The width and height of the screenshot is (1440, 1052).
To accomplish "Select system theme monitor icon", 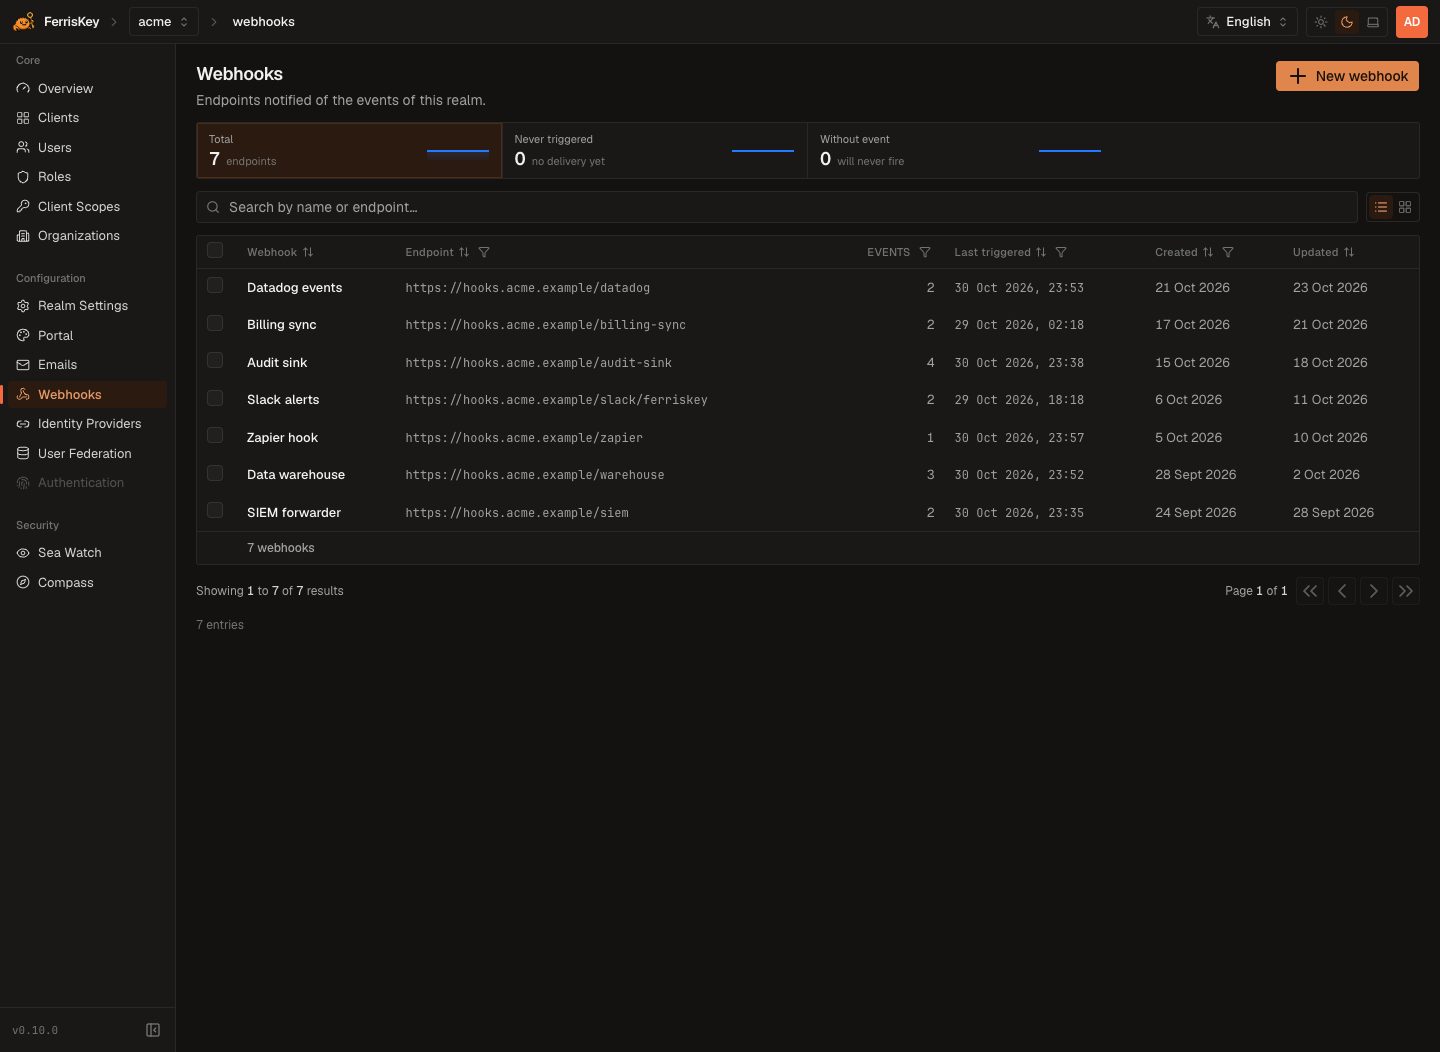I will pyautogui.click(x=1373, y=22).
